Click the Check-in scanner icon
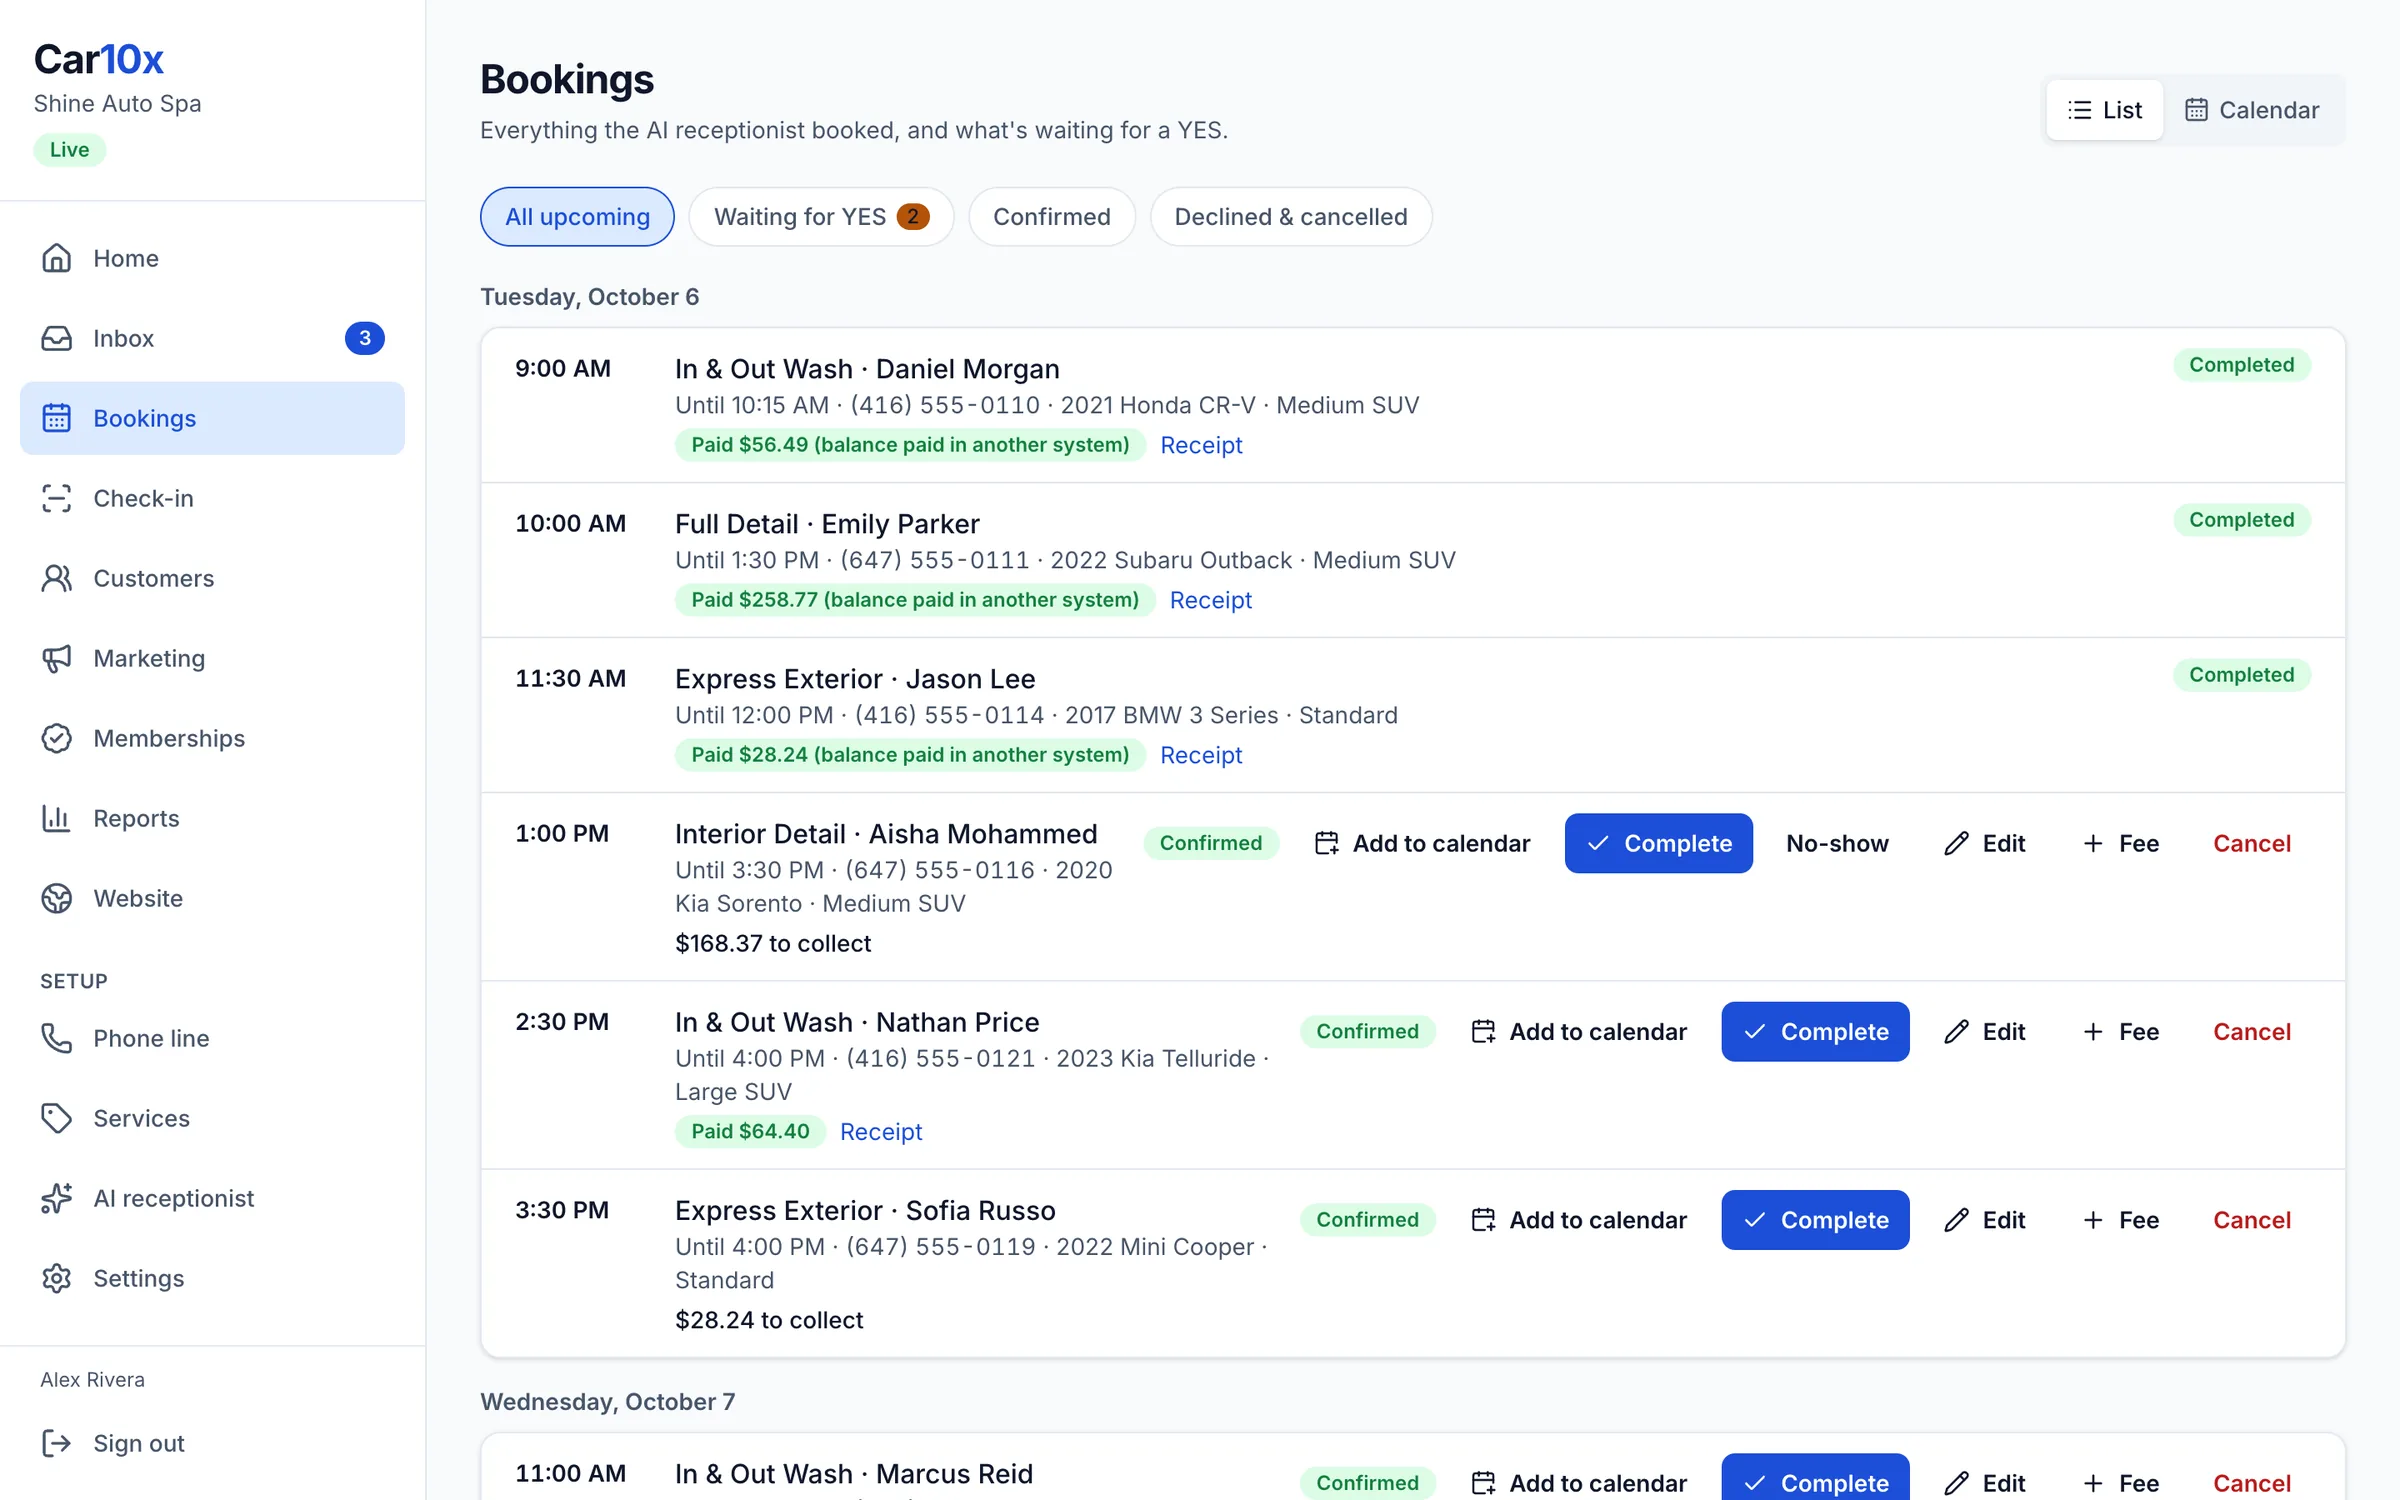2400x1500 pixels. click(x=57, y=498)
